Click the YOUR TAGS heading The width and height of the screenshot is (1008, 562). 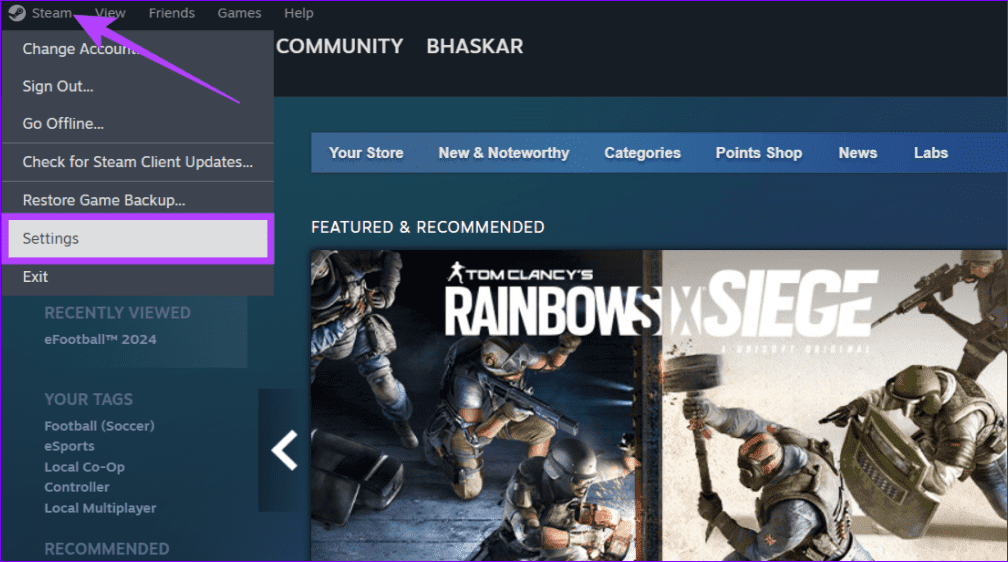click(89, 399)
